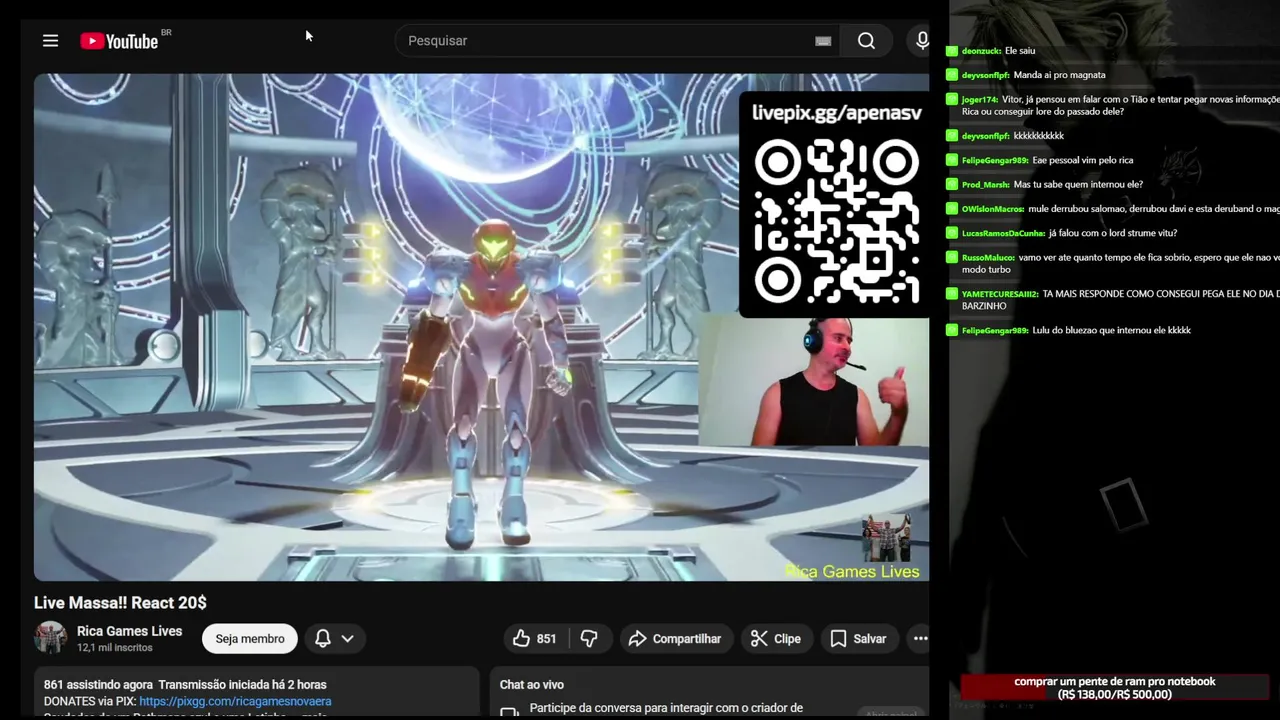The image size is (1280, 720).
Task: Create a clip with the Clipe button
Action: click(776, 639)
